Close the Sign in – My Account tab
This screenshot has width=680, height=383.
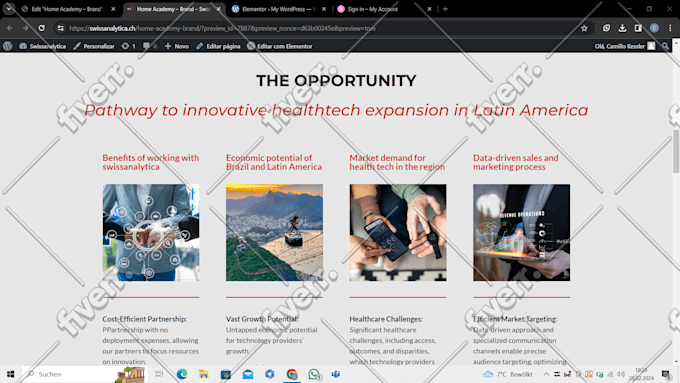click(x=429, y=9)
